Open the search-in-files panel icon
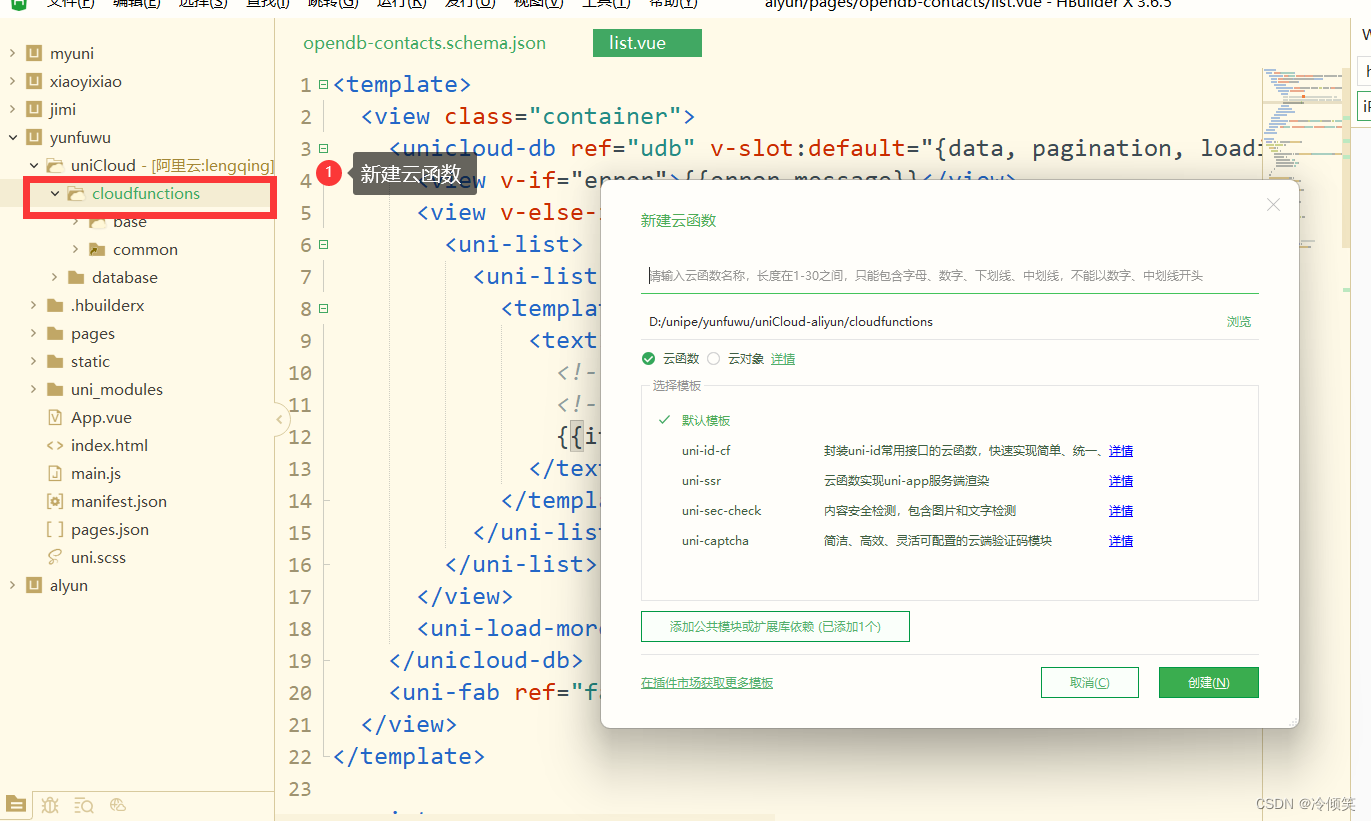 tap(84, 804)
